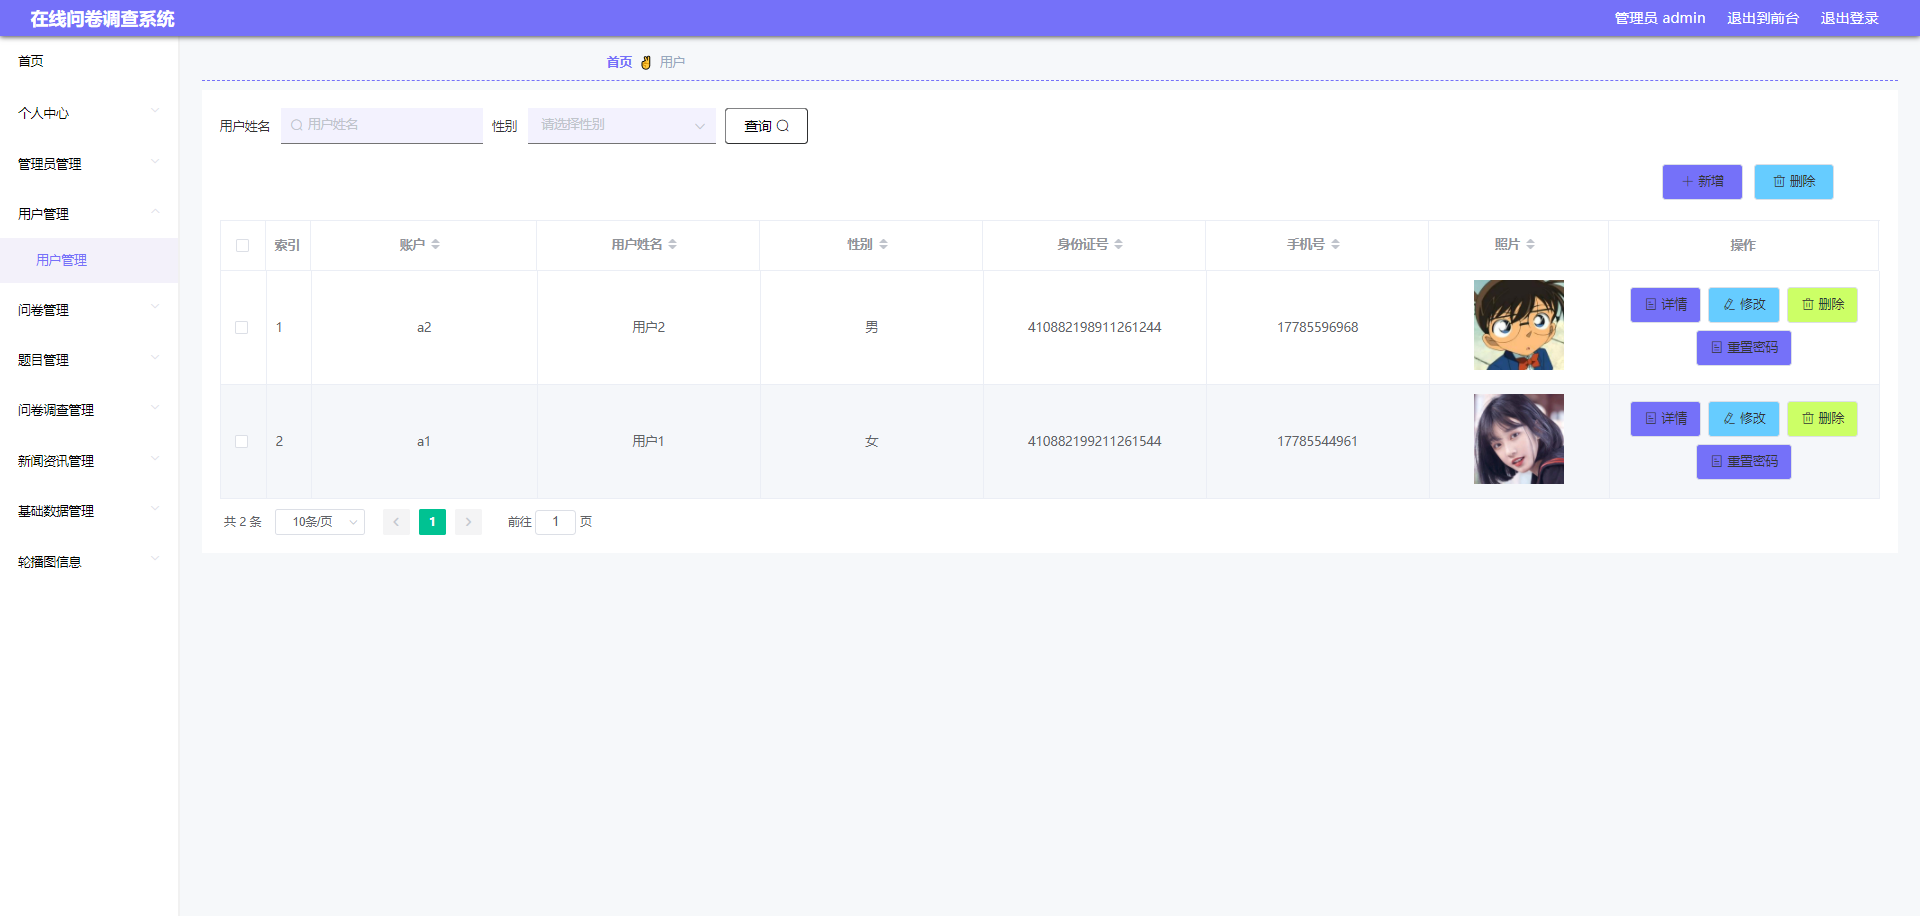The height and width of the screenshot is (916, 1920).
Task: Click phone number 17785544961
Action: [x=1317, y=442]
